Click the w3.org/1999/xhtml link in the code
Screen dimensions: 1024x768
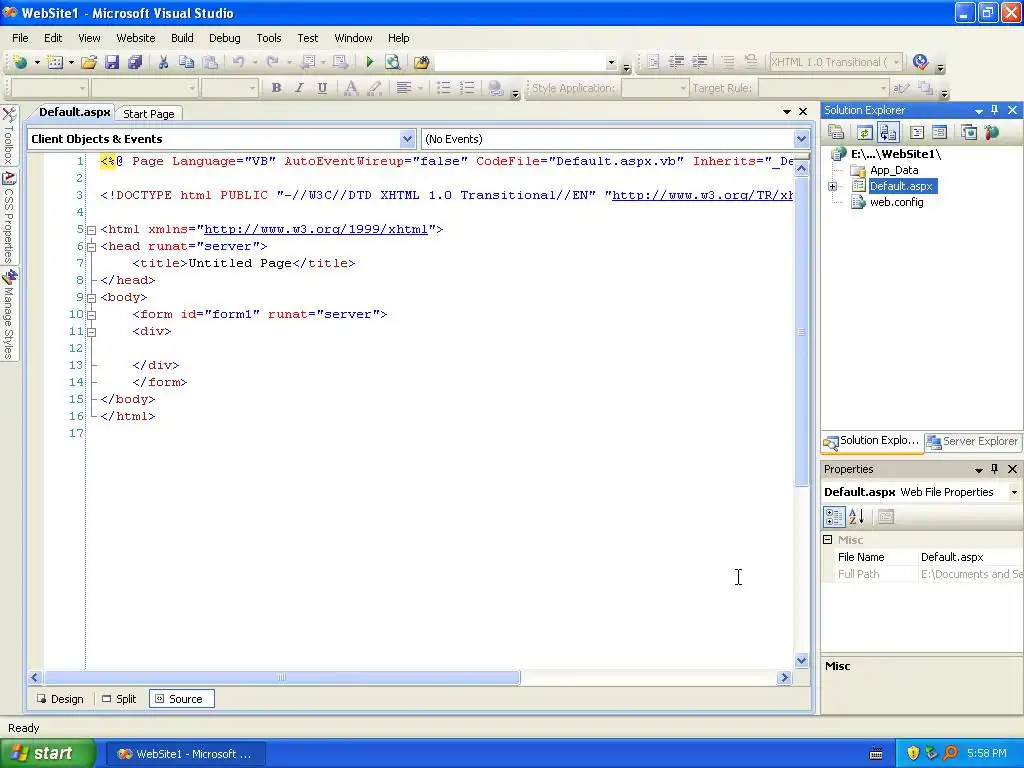316,229
